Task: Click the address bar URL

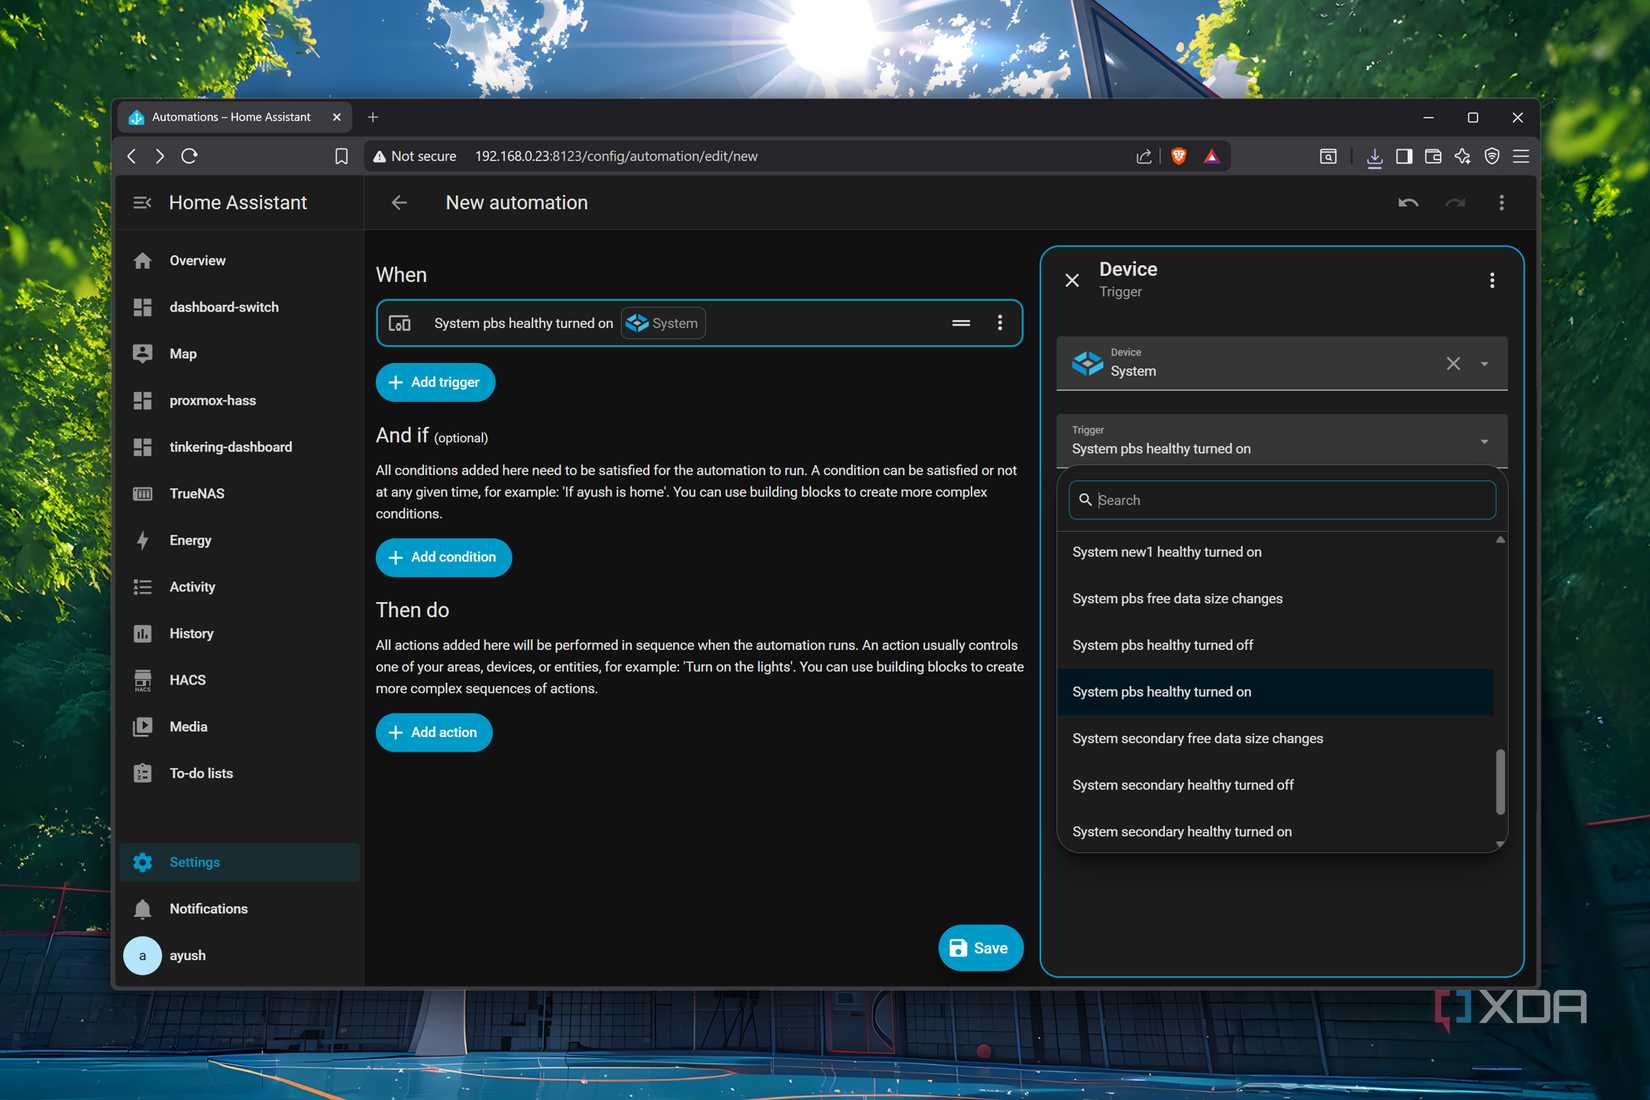Action: pyautogui.click(x=616, y=156)
